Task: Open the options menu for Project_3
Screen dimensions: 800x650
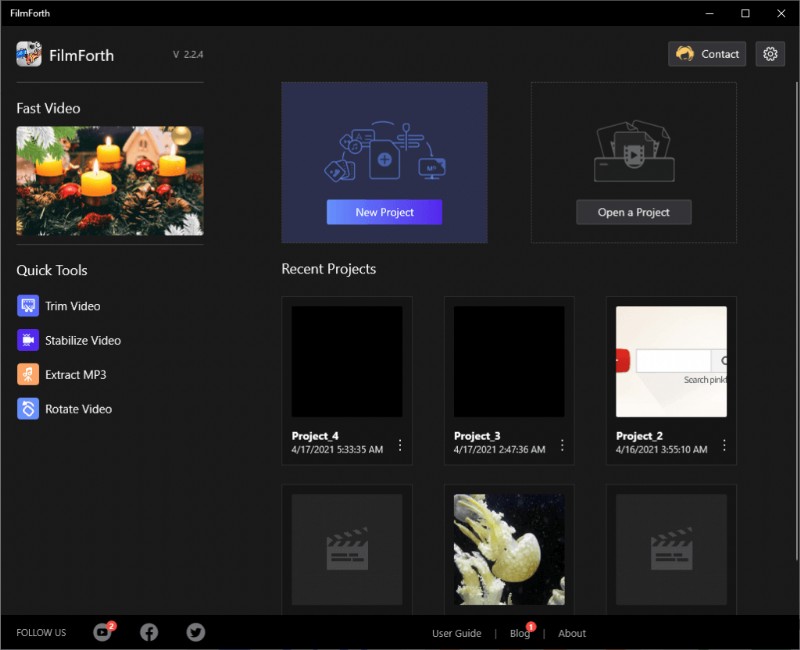Action: pos(562,444)
